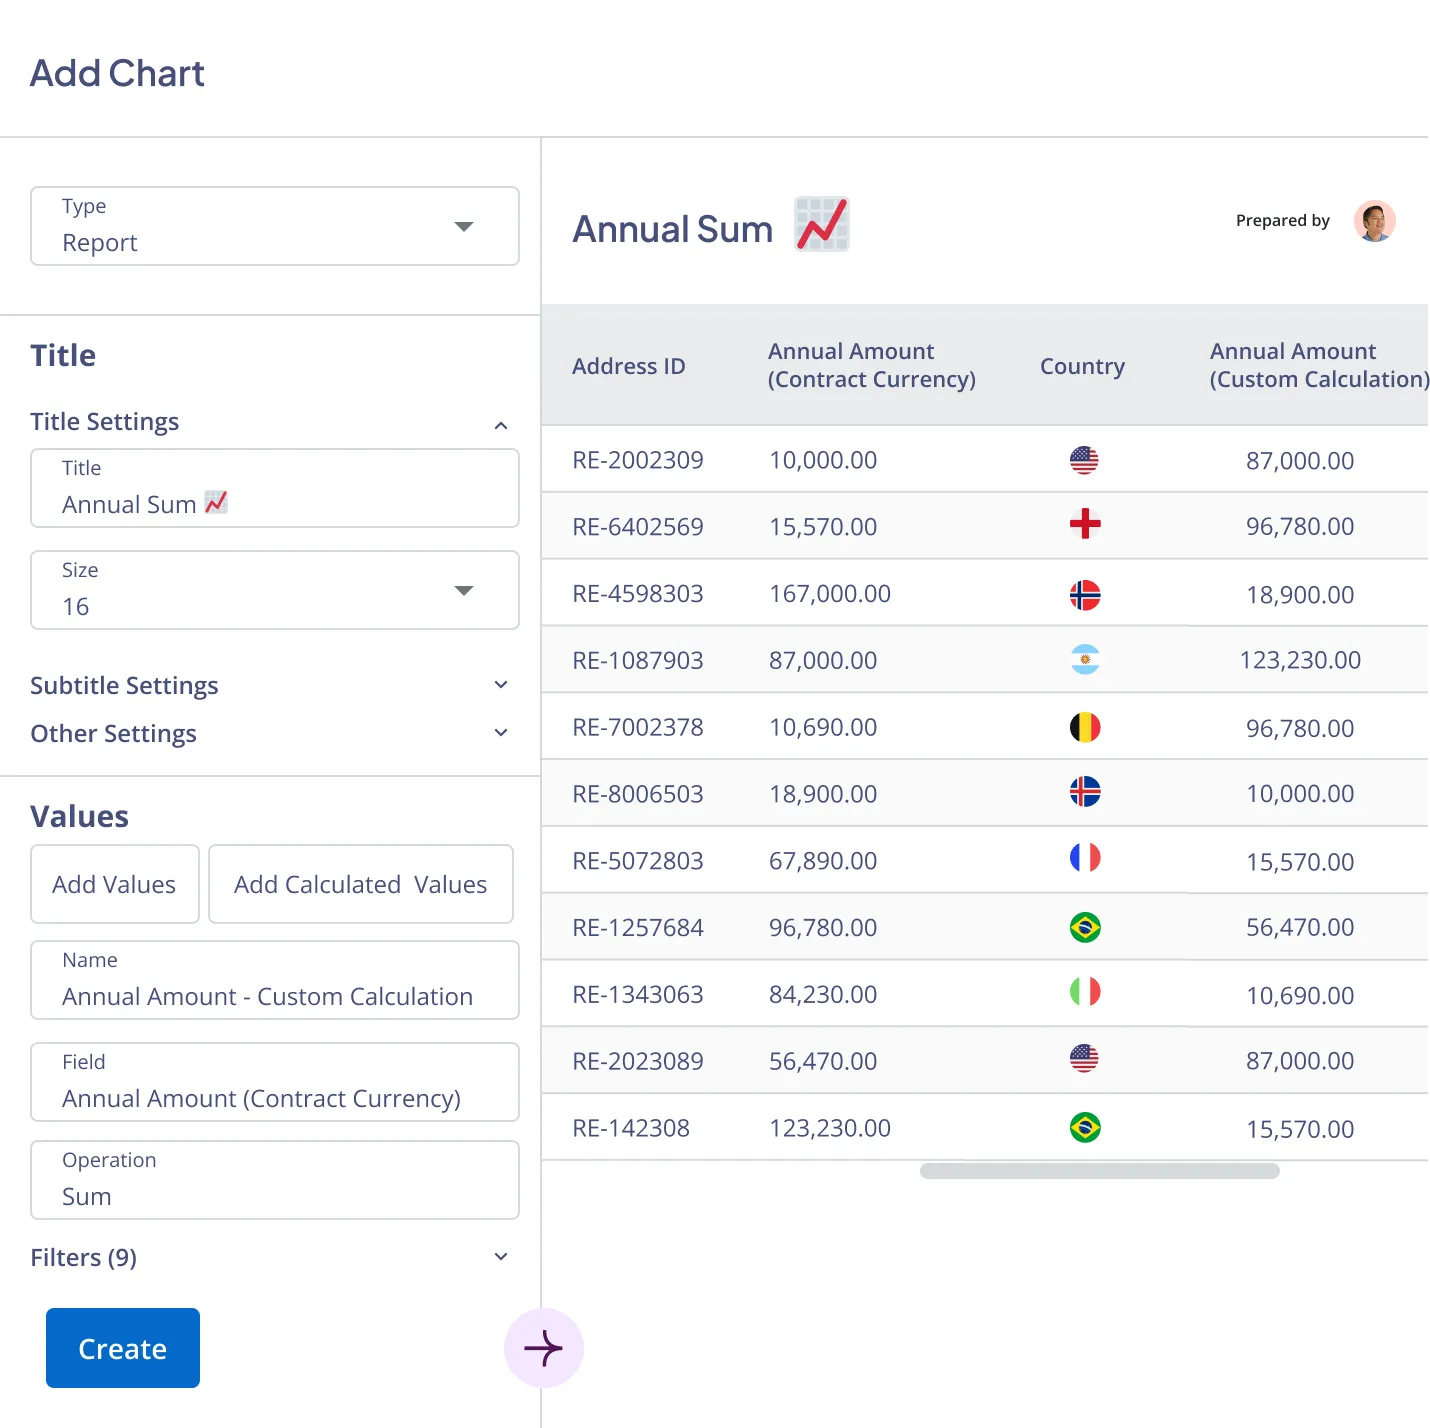This screenshot has width=1430, height=1428.
Task: Click the Operation field showing Sum
Action: pos(275,1180)
